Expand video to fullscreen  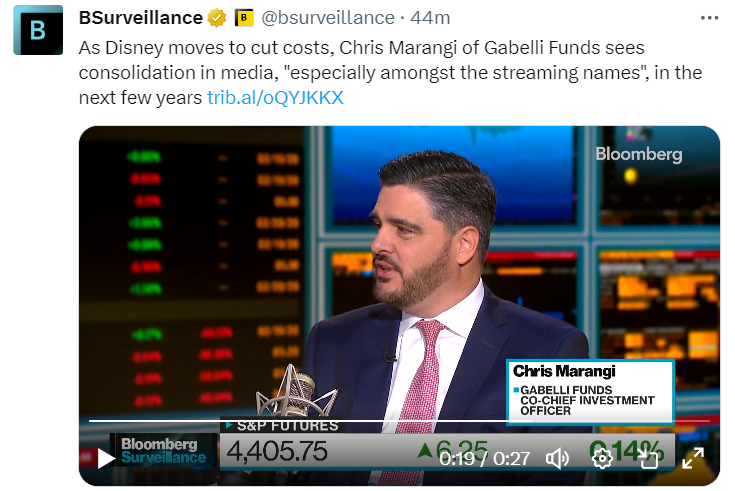click(x=693, y=459)
